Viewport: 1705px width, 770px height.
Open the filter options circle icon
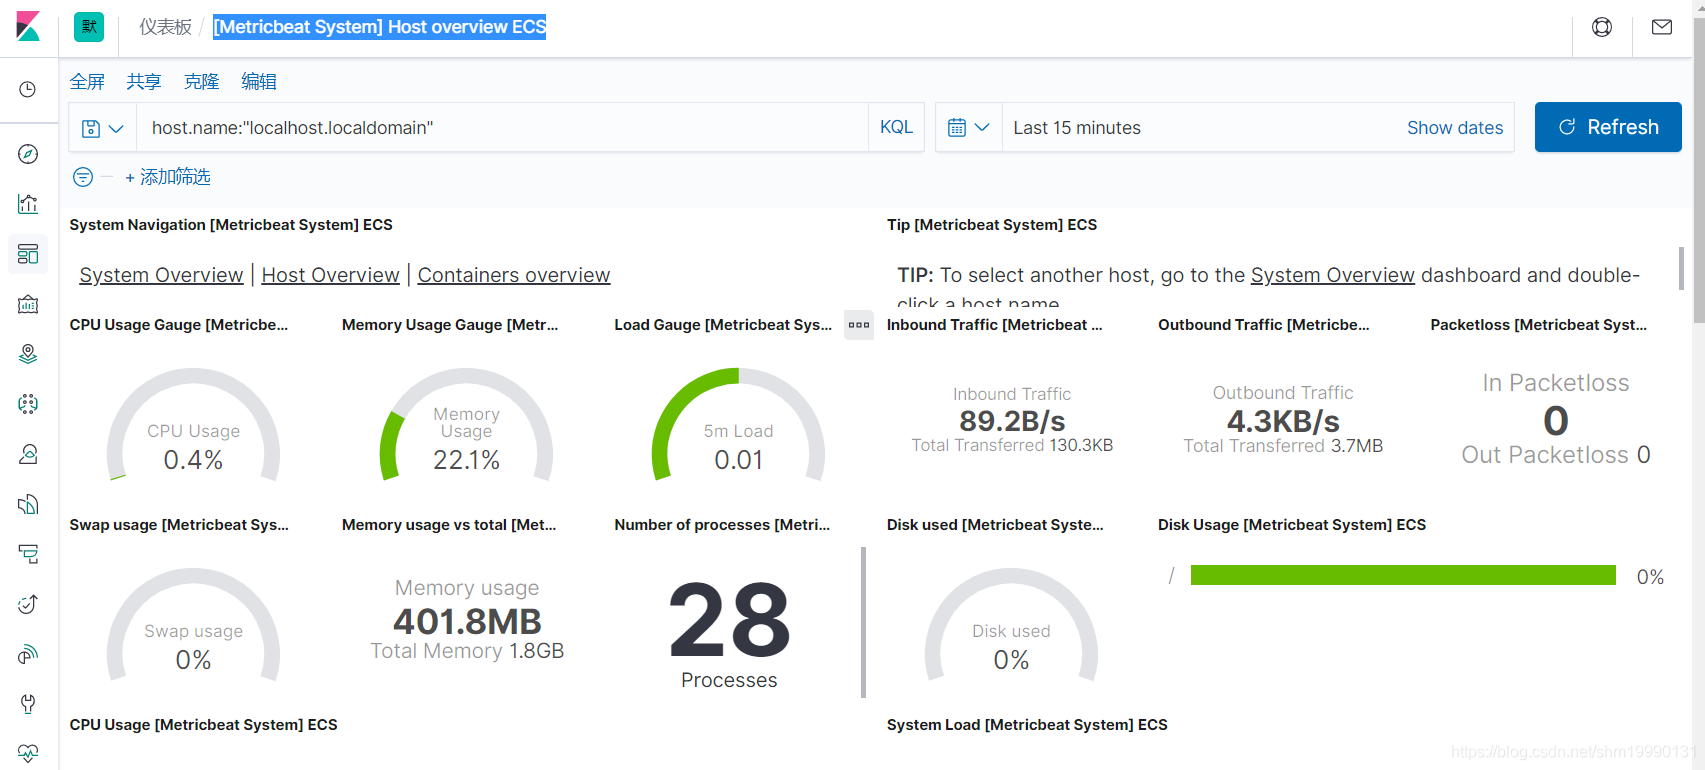(83, 177)
